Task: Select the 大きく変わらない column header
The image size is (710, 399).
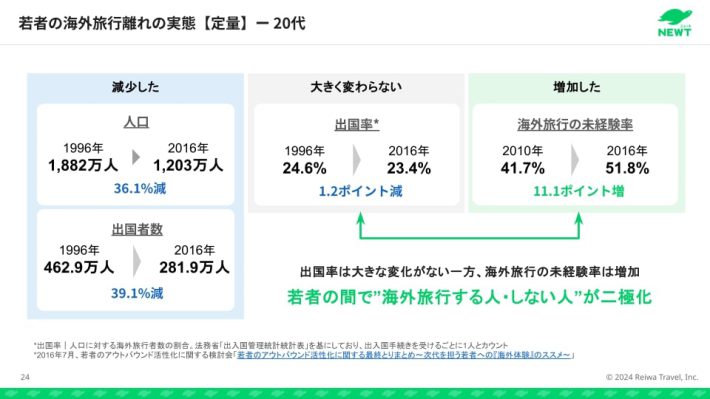Action: tap(356, 87)
